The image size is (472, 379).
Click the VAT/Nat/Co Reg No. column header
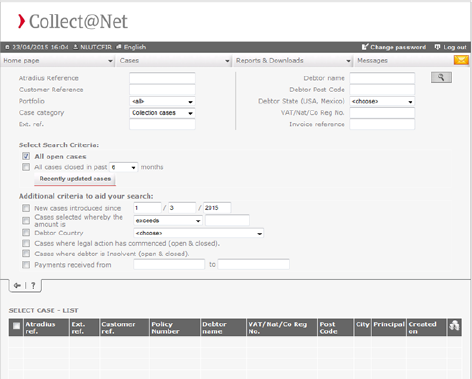(x=282, y=327)
